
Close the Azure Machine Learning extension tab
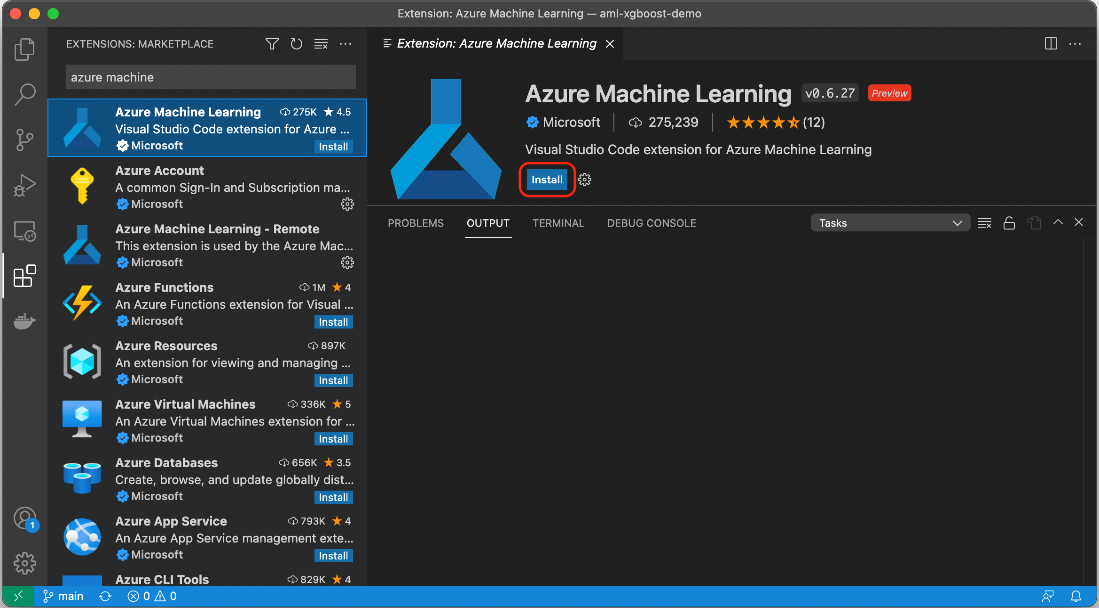(610, 44)
